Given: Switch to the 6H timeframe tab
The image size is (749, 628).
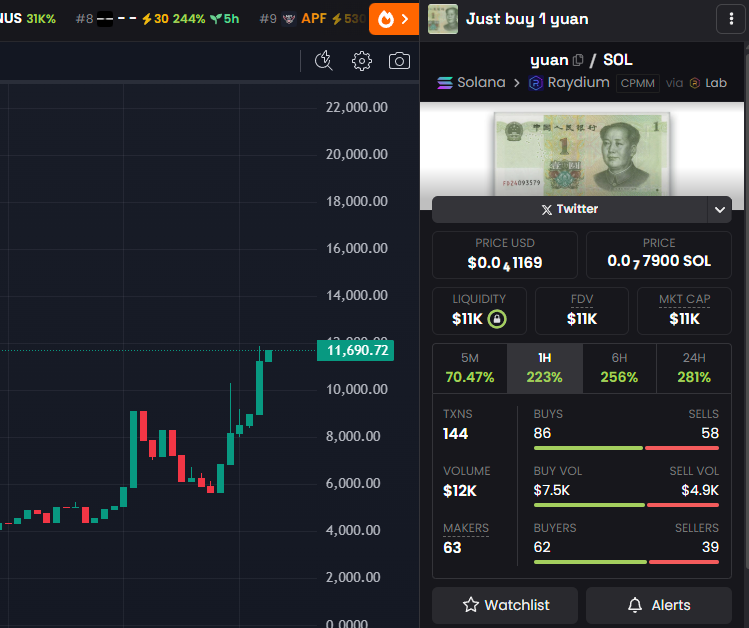Looking at the screenshot, I should coord(619,368).
